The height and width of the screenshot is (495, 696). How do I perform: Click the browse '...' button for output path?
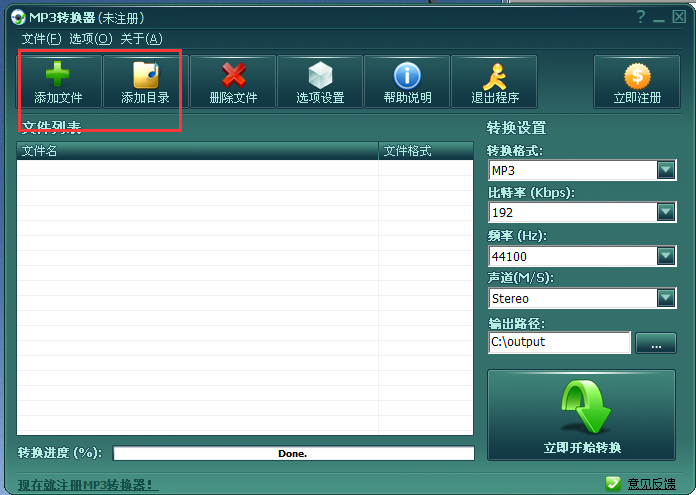(x=656, y=343)
